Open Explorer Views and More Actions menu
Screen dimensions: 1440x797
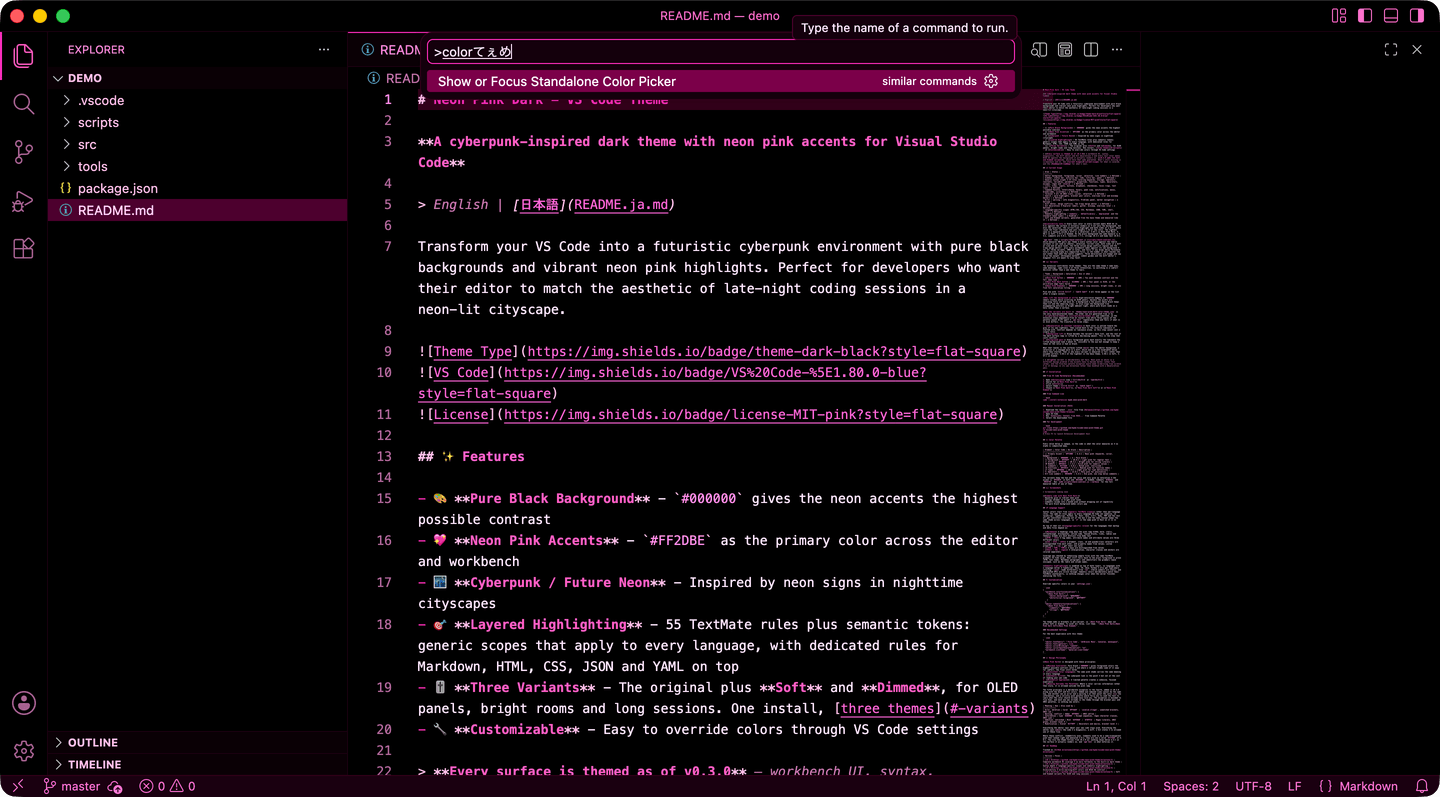(324, 49)
